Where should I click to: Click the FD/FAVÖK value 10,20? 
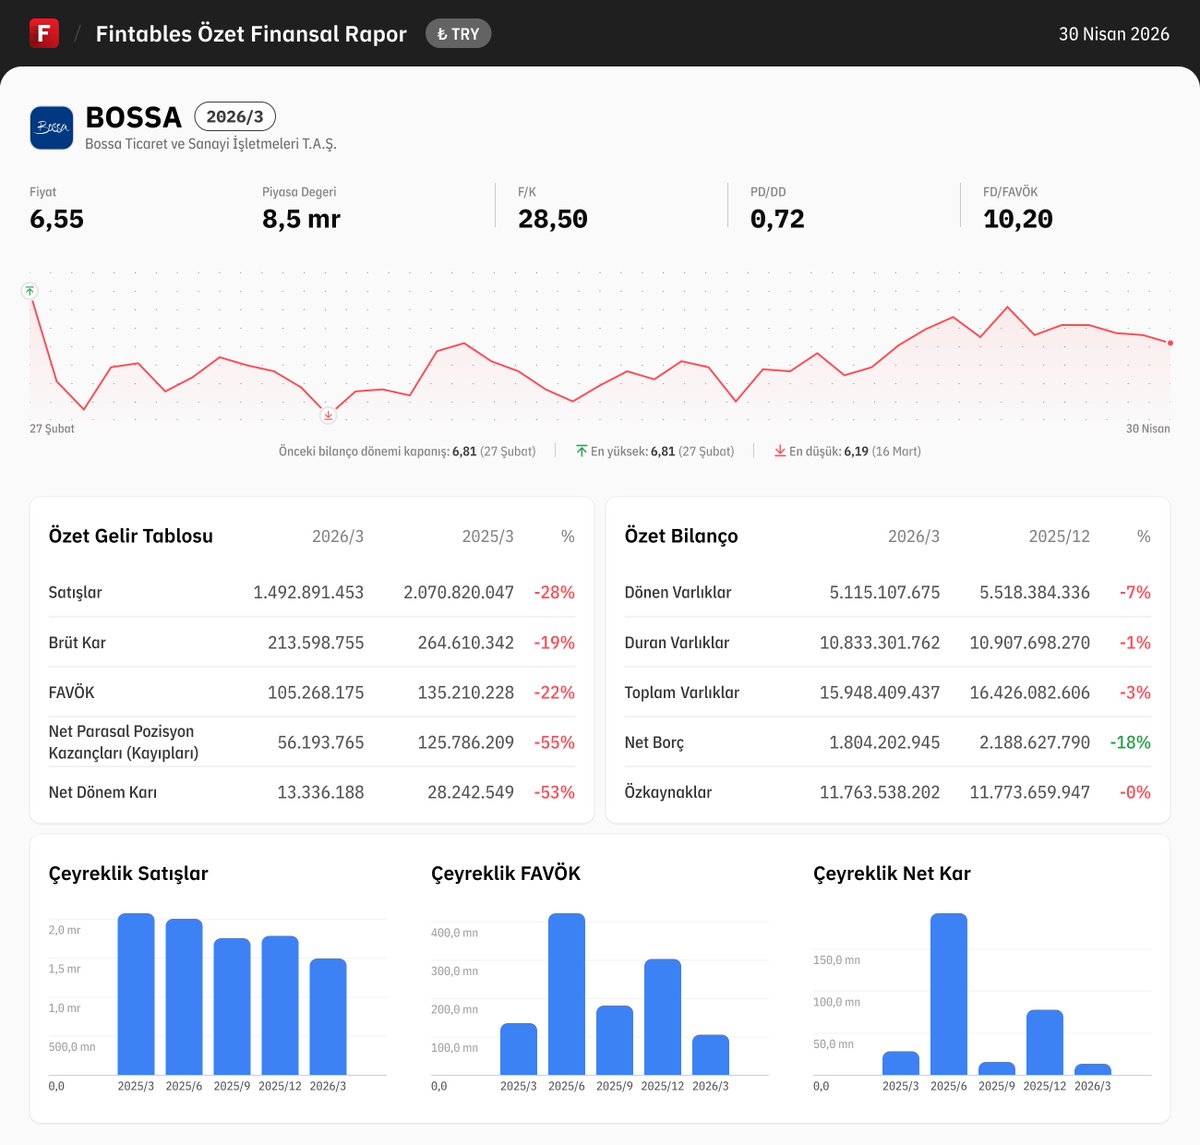[x=1018, y=219]
